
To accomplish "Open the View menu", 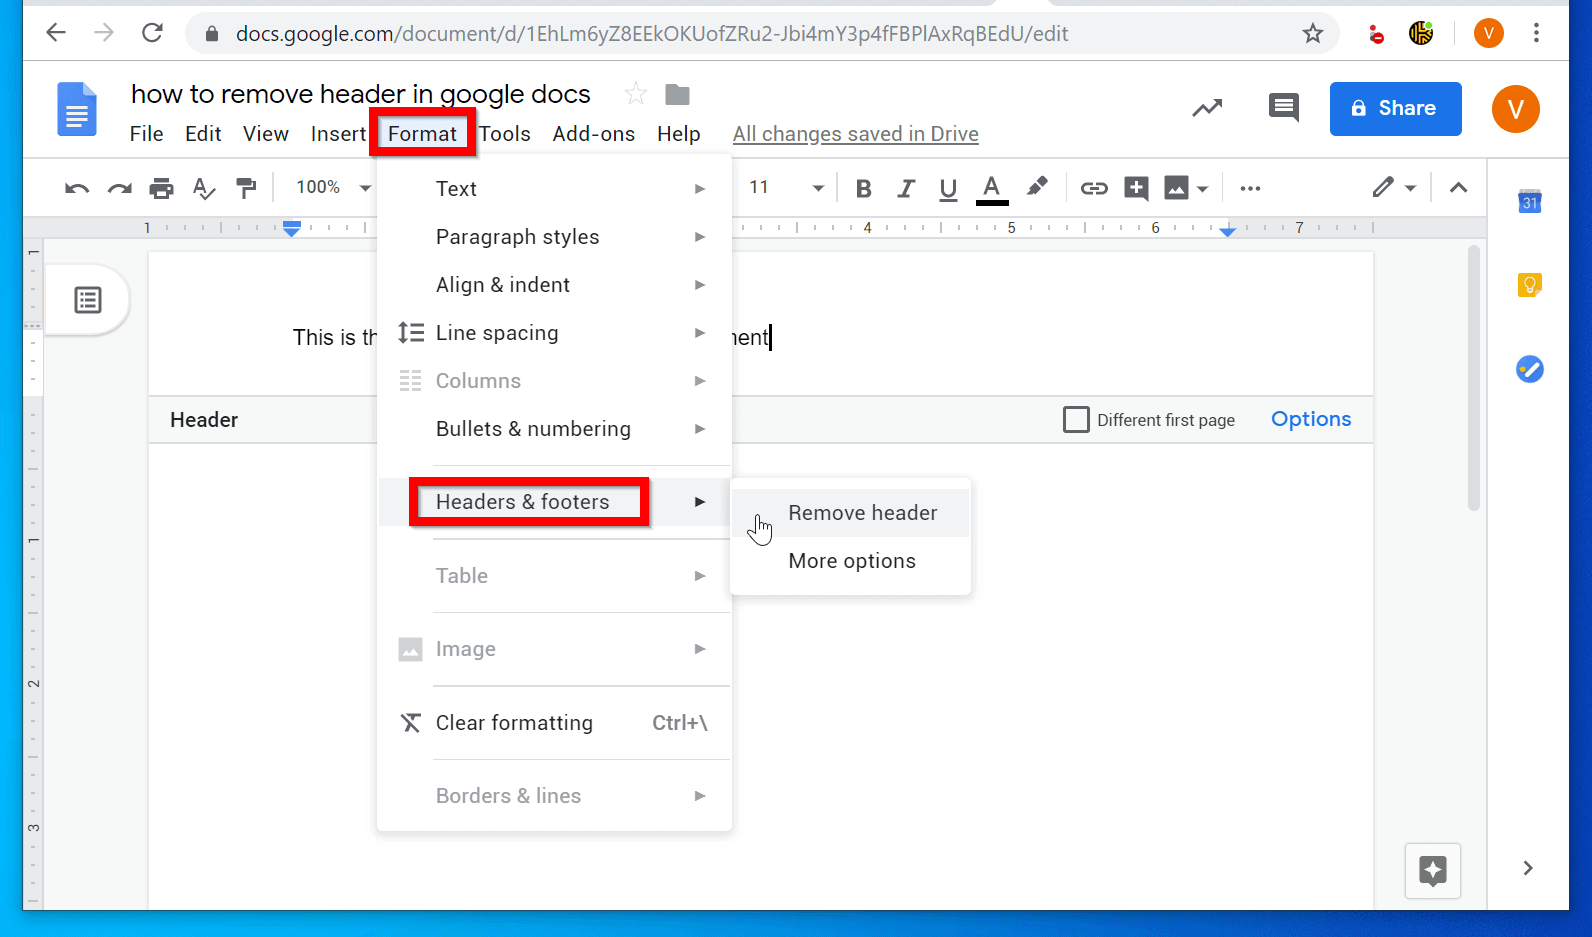I will coord(266,134).
